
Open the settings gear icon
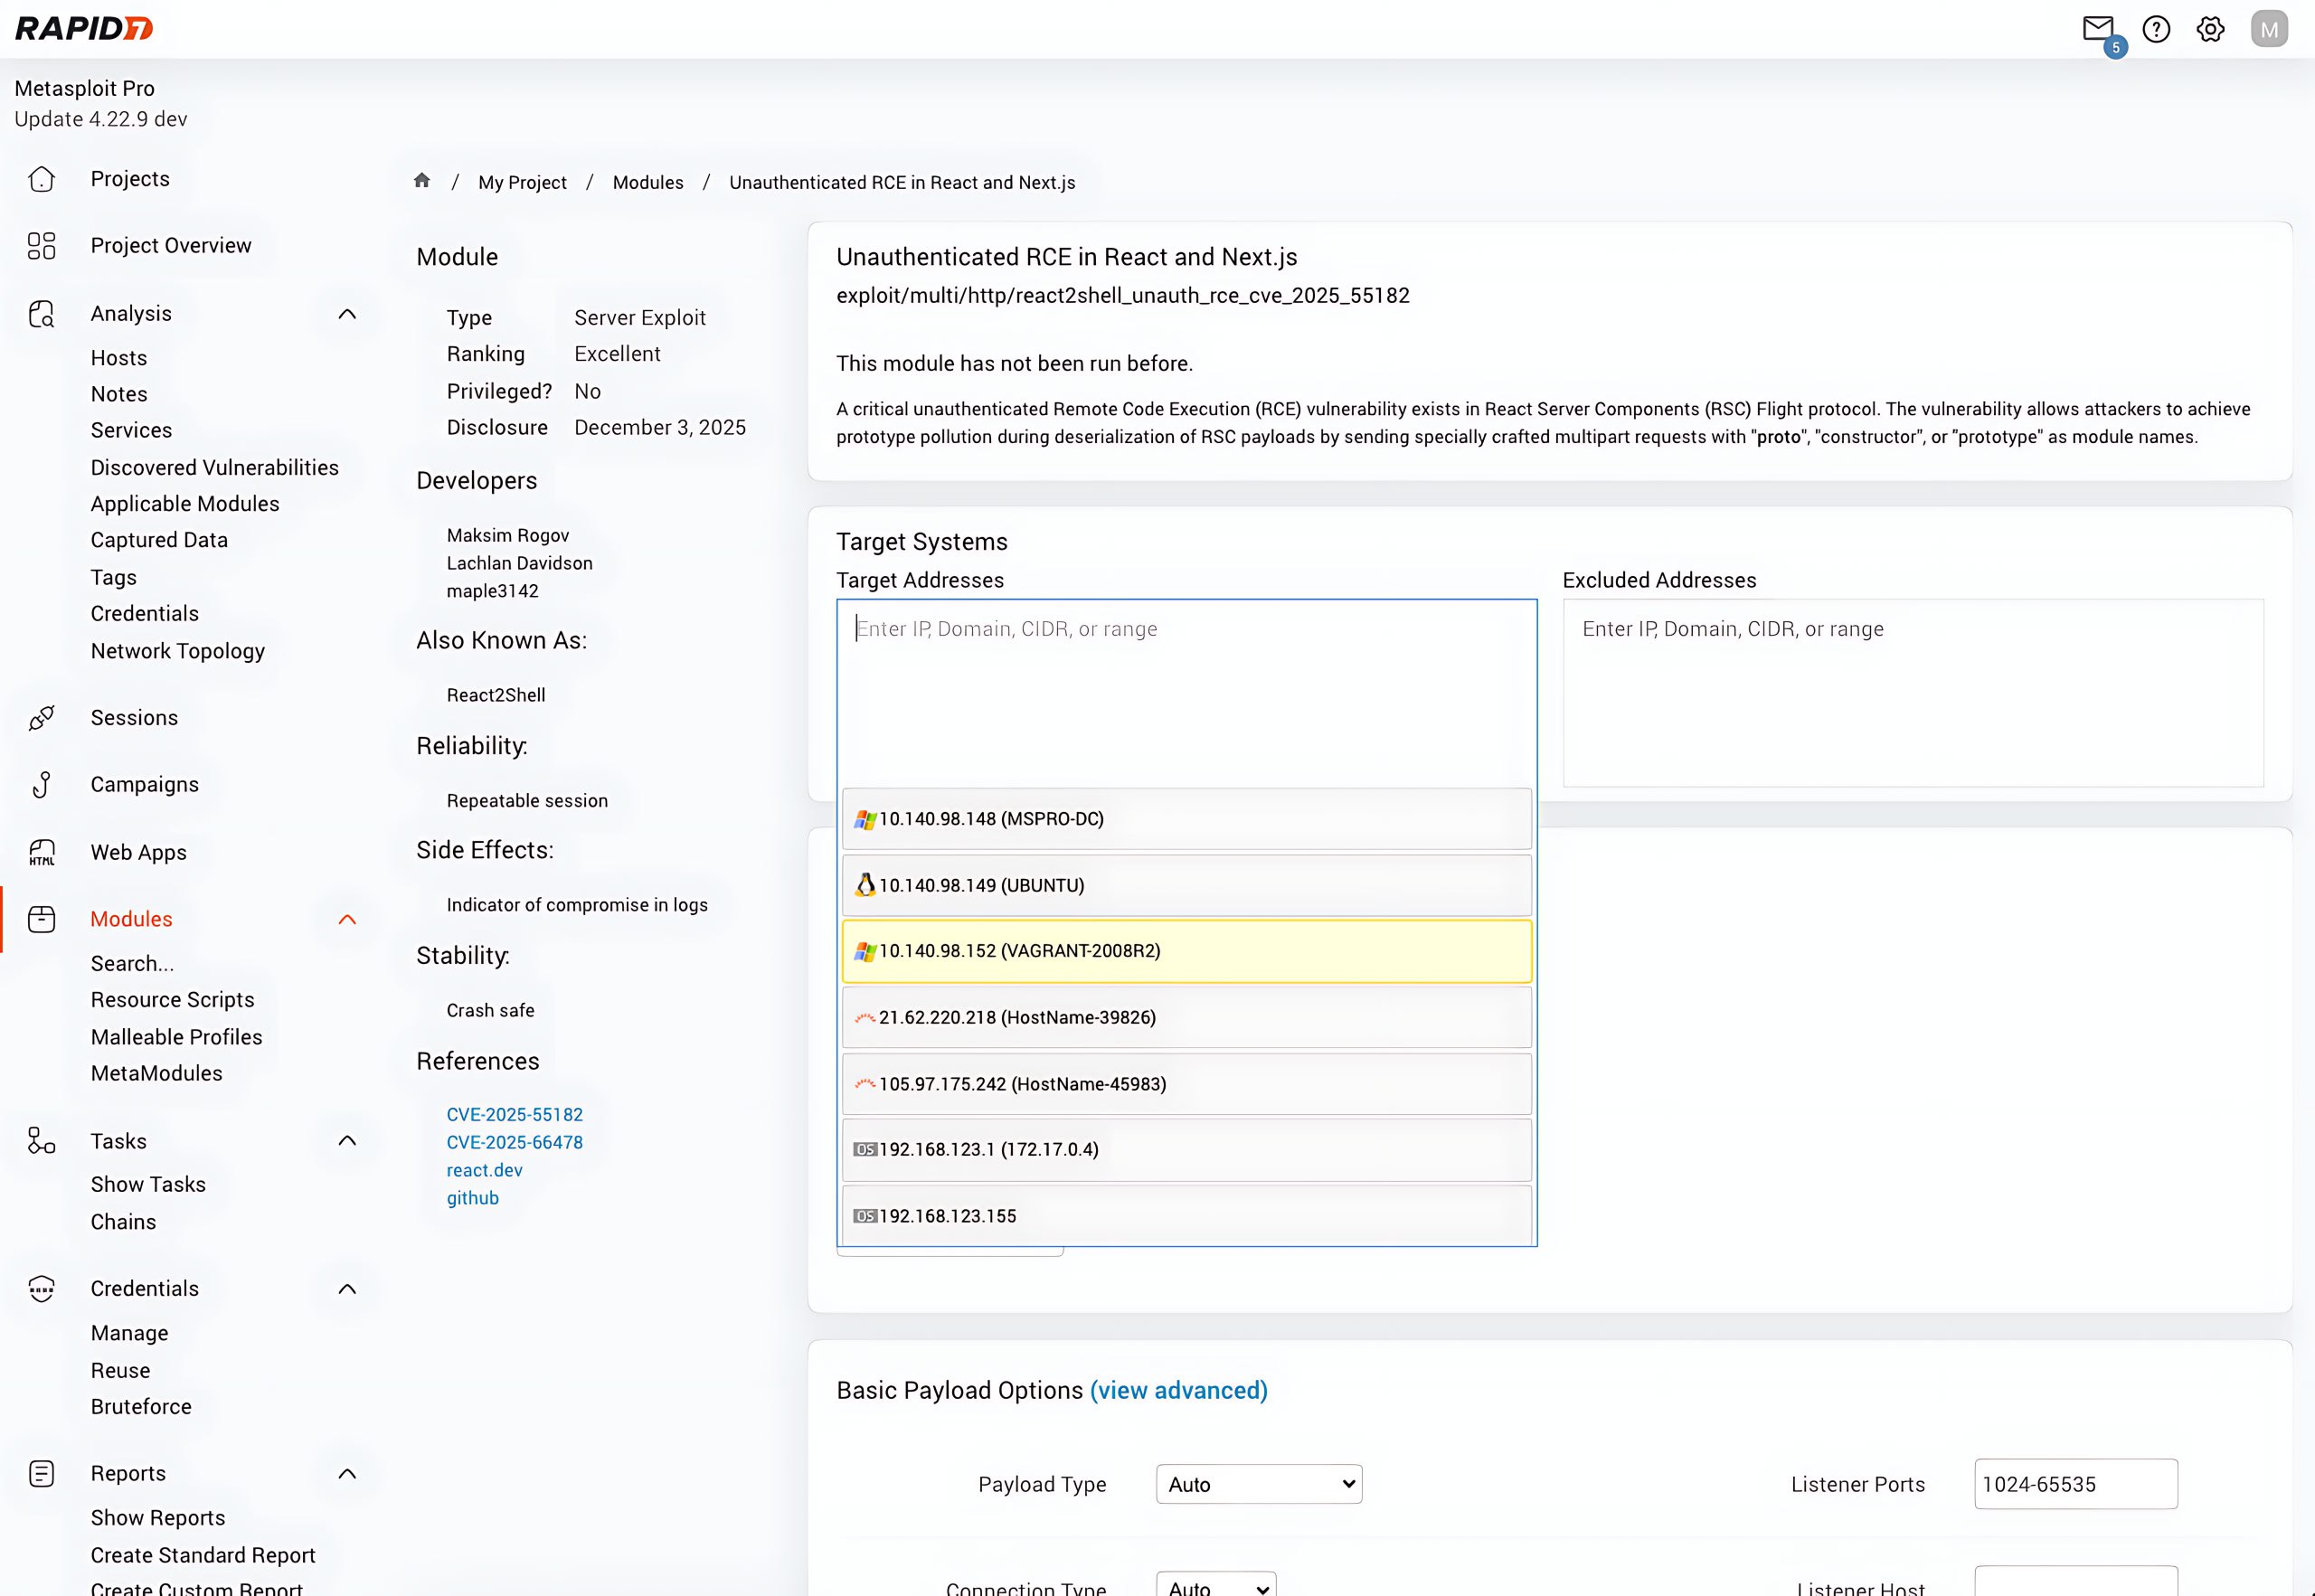click(2210, 29)
